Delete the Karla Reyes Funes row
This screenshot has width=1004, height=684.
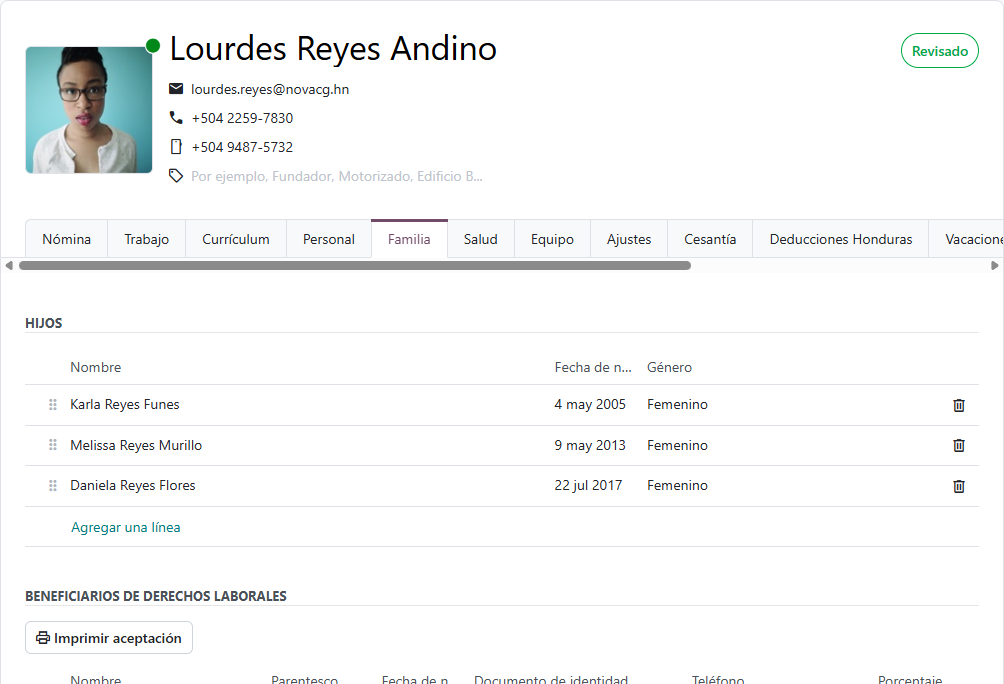[959, 405]
